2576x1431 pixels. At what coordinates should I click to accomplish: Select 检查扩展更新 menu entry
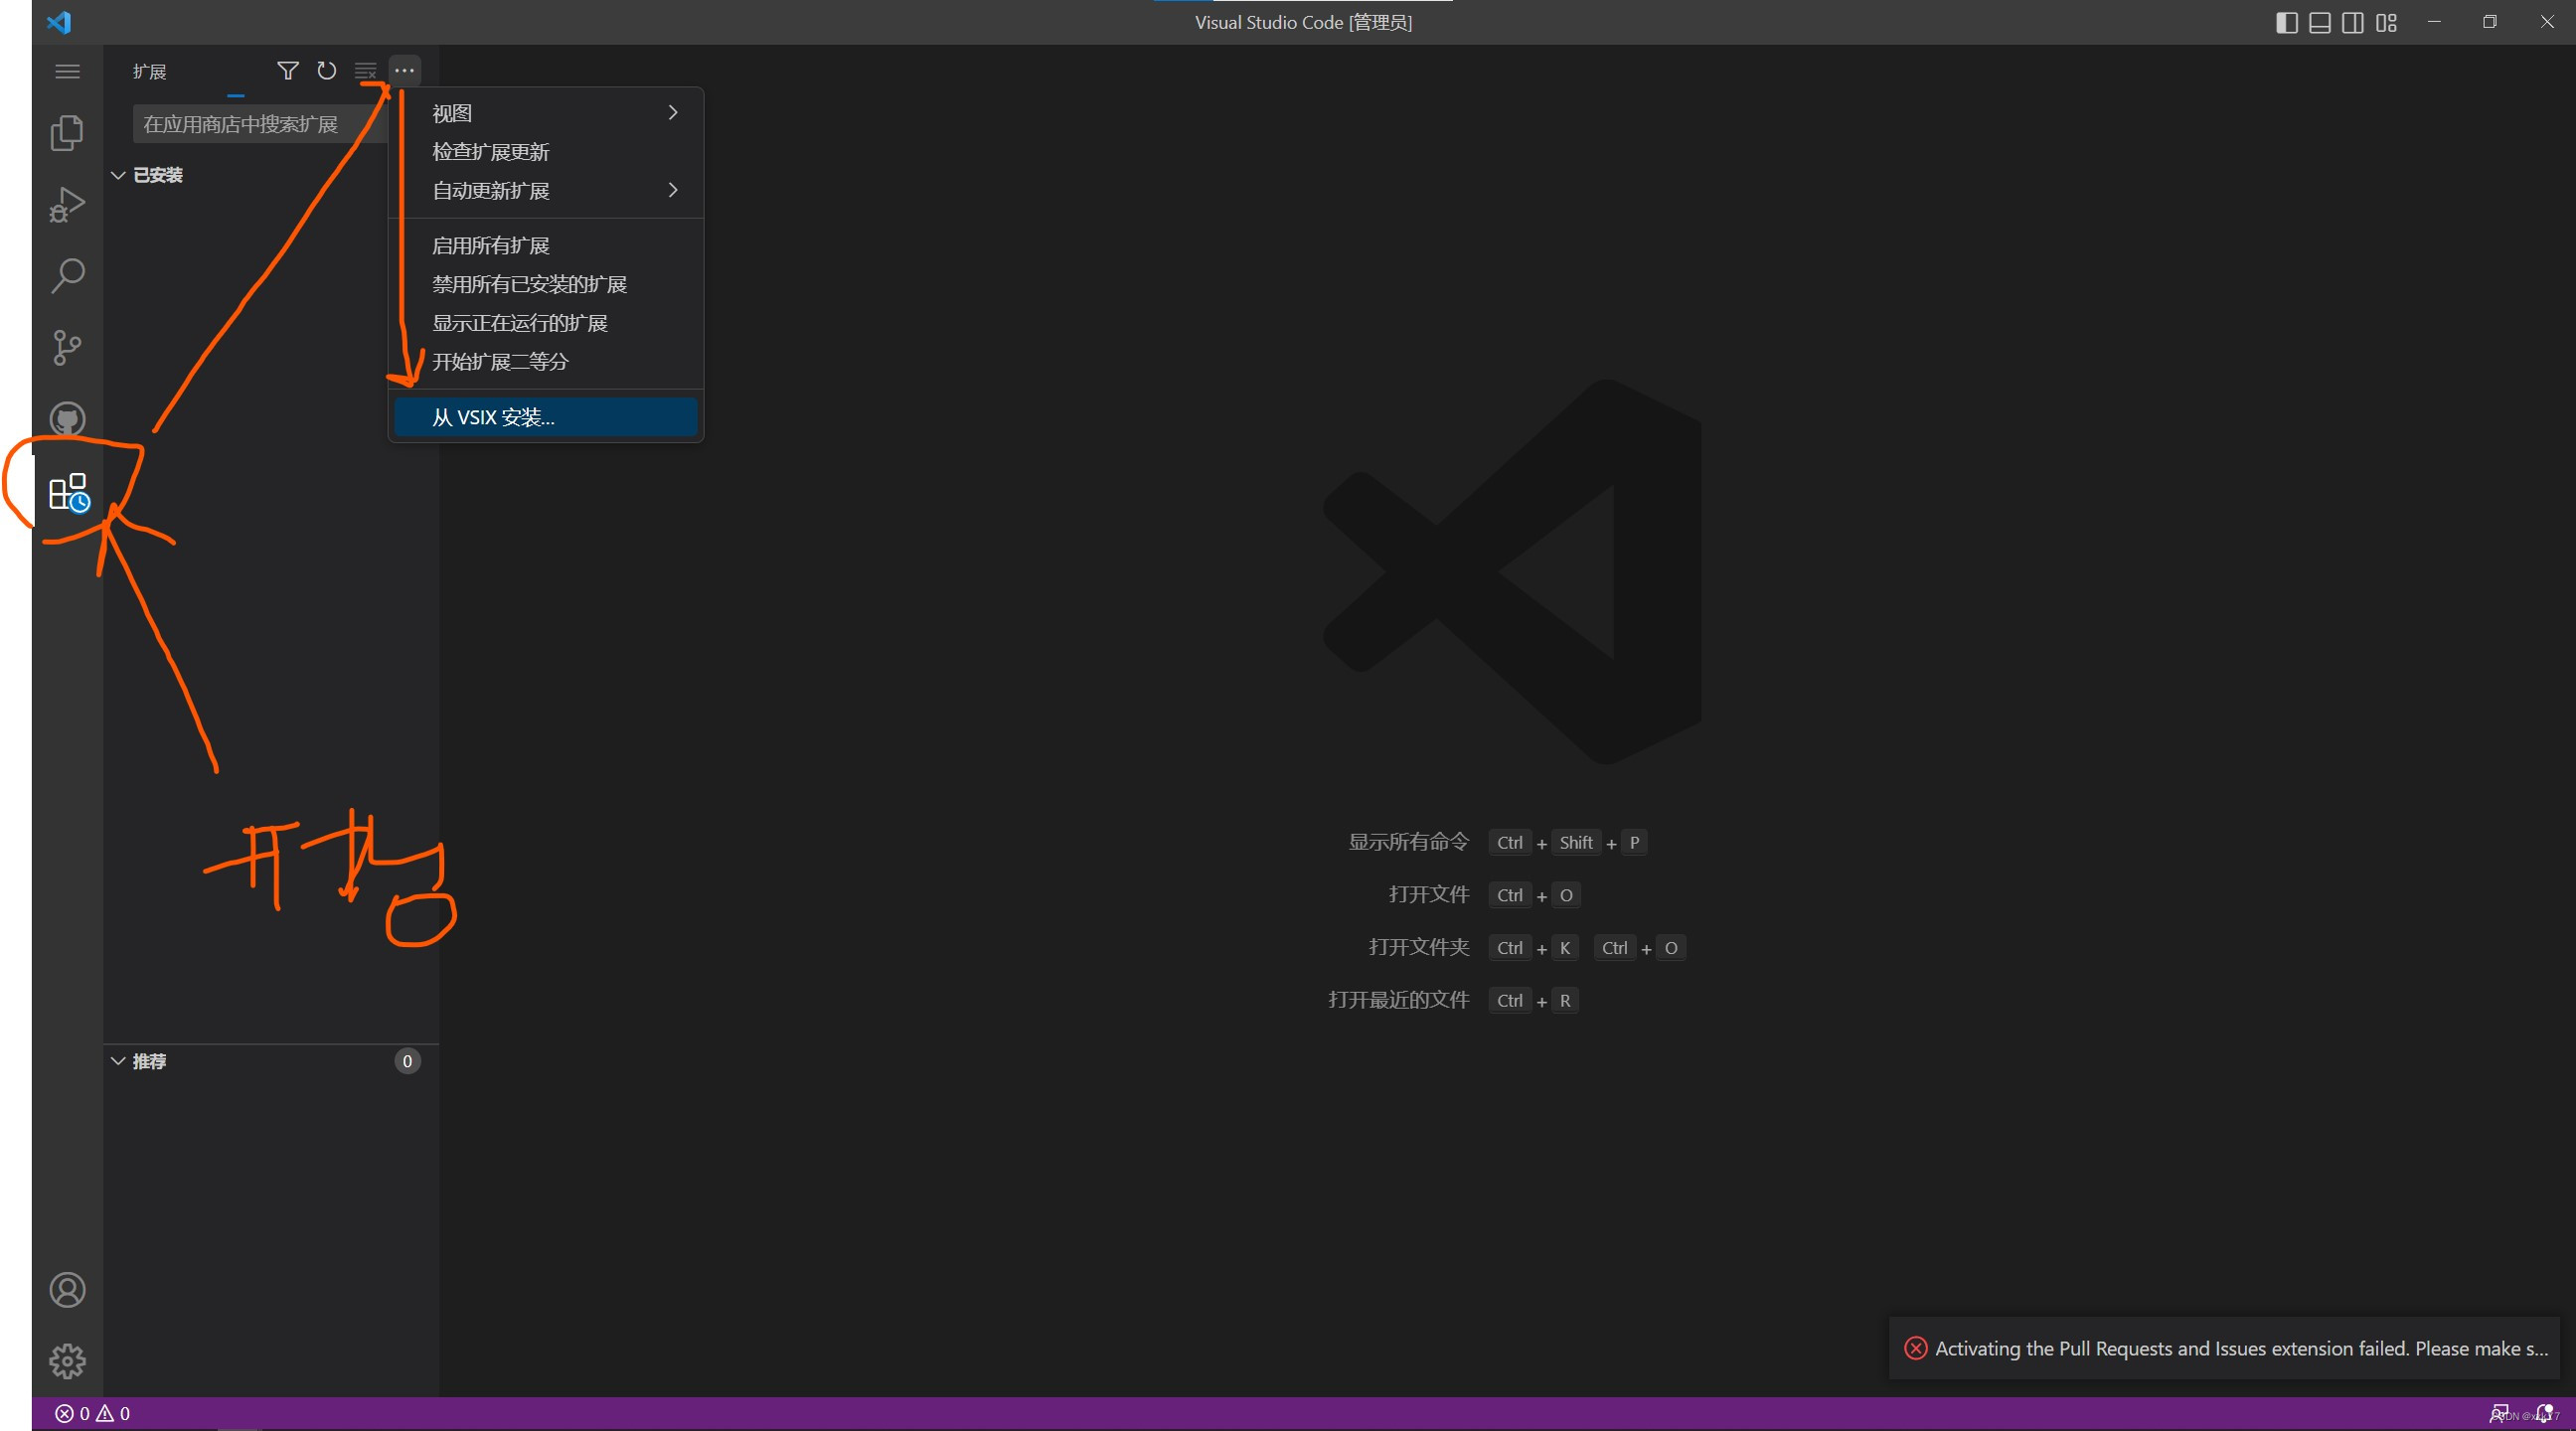click(546, 152)
